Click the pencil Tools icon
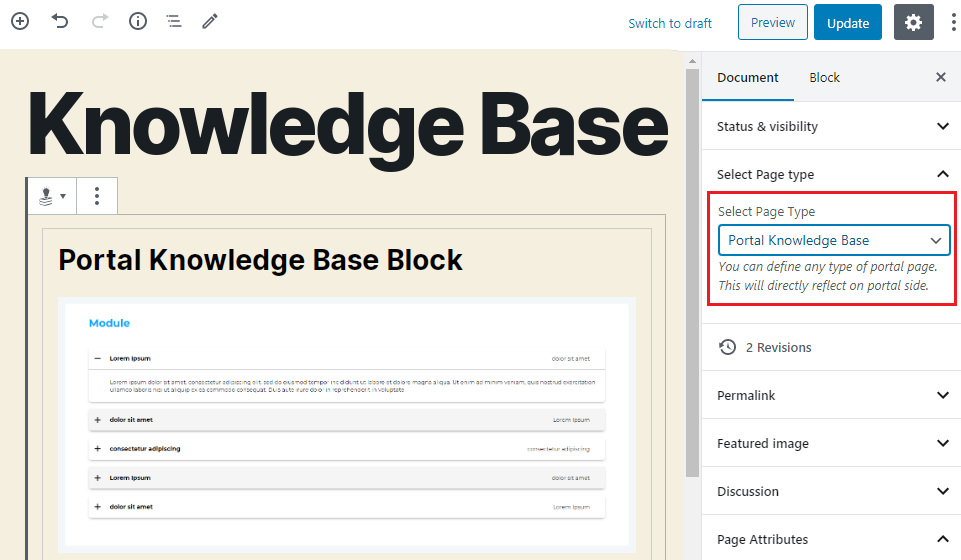 pos(210,21)
